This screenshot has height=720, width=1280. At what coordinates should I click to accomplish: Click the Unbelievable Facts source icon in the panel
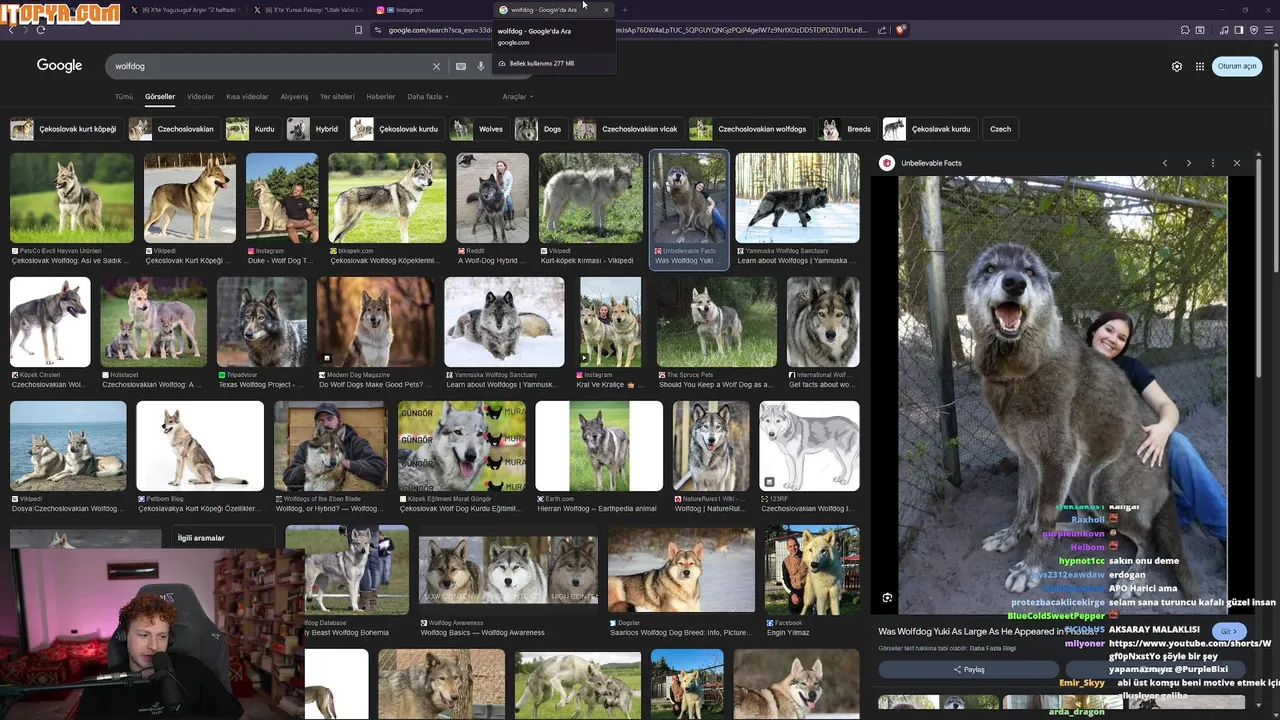[886, 163]
